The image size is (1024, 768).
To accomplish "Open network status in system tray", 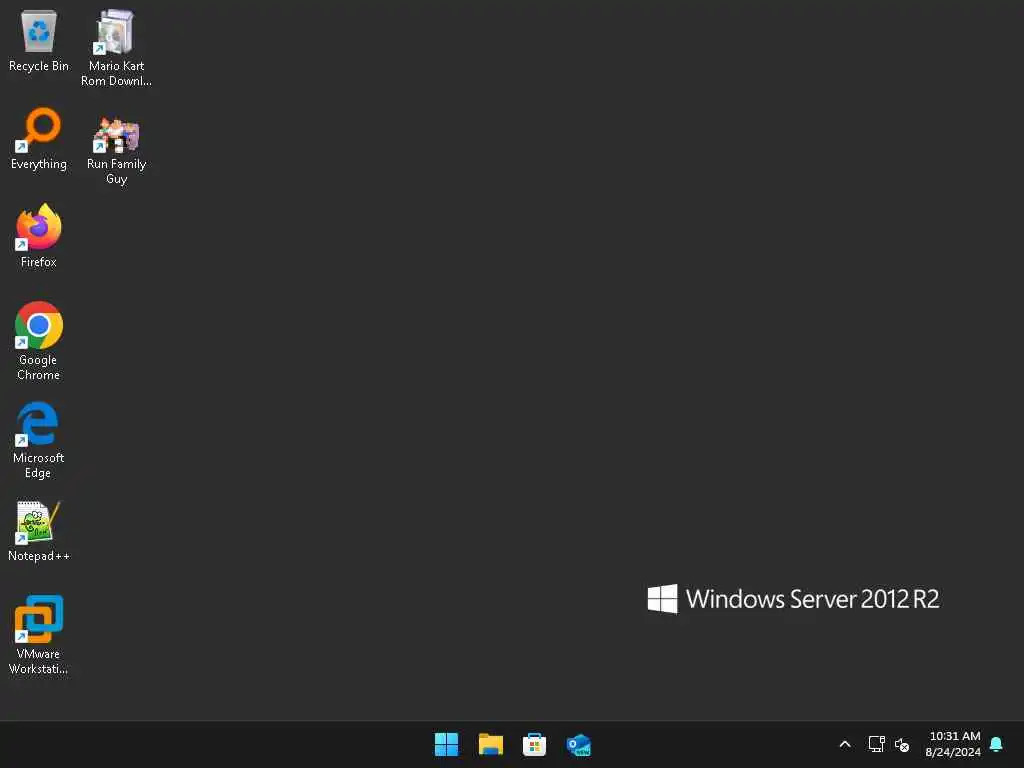I will [876, 744].
